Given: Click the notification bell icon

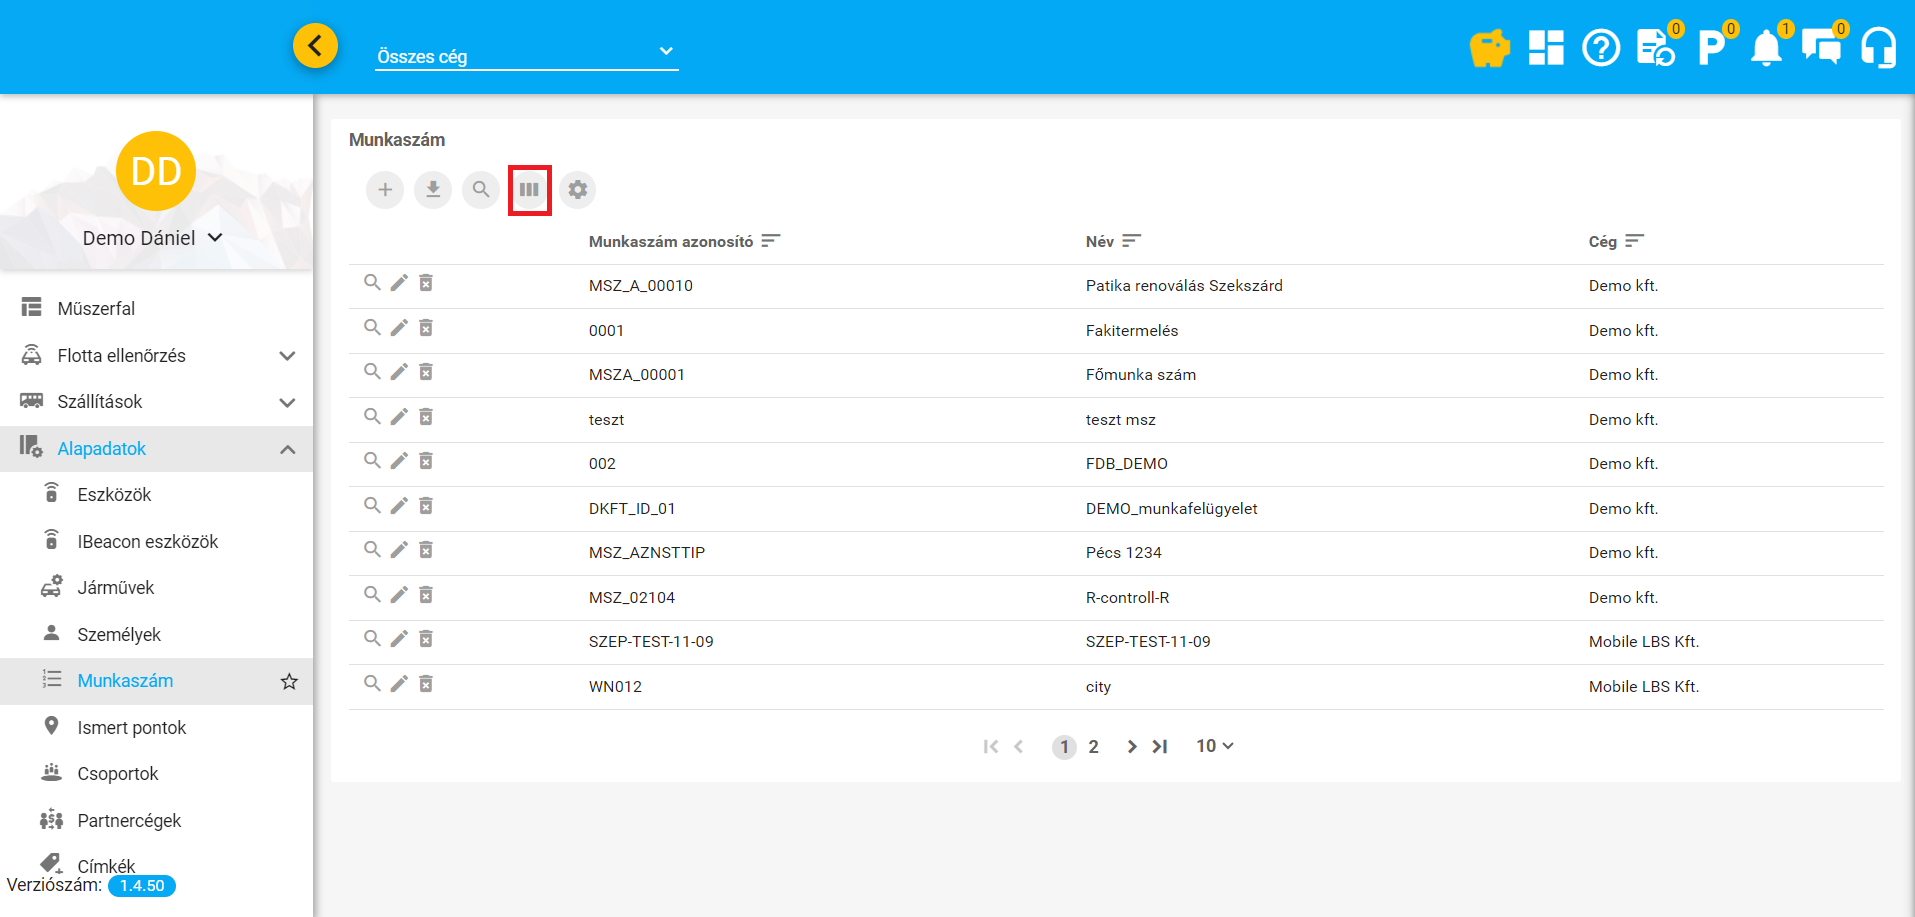Looking at the screenshot, I should coord(1766,48).
